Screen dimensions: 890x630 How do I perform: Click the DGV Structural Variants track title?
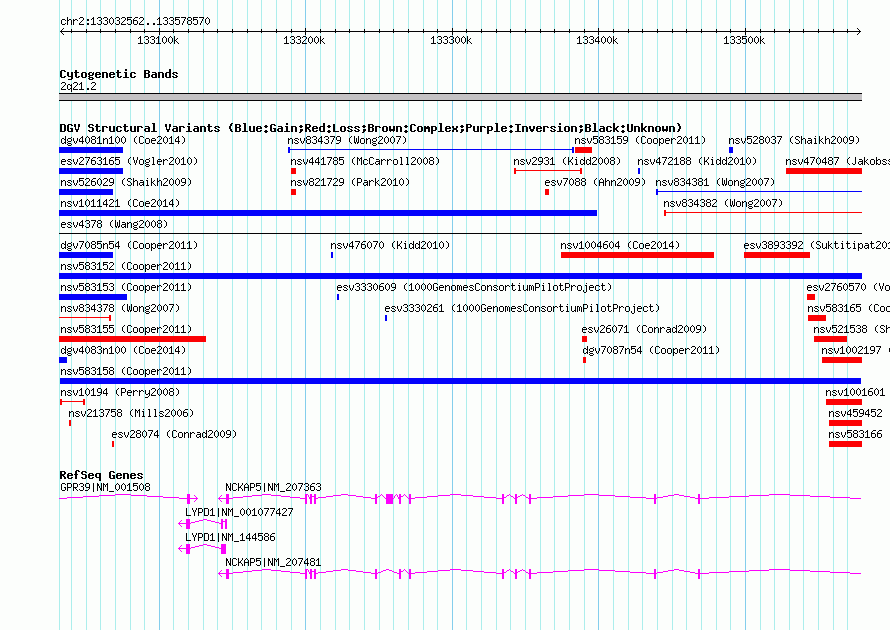pyautogui.click(x=370, y=128)
